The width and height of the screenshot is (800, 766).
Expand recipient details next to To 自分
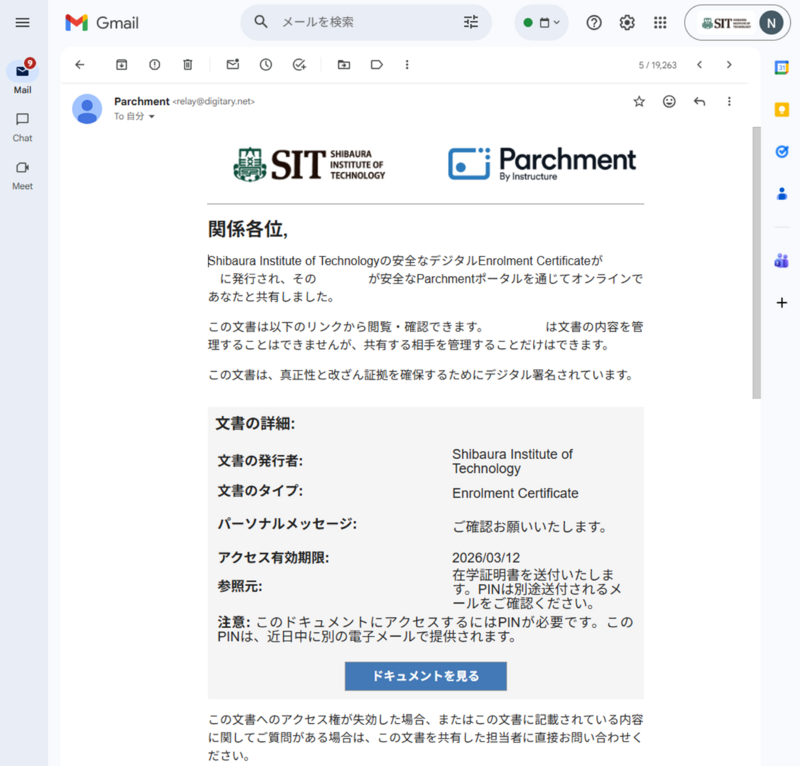pos(152,117)
